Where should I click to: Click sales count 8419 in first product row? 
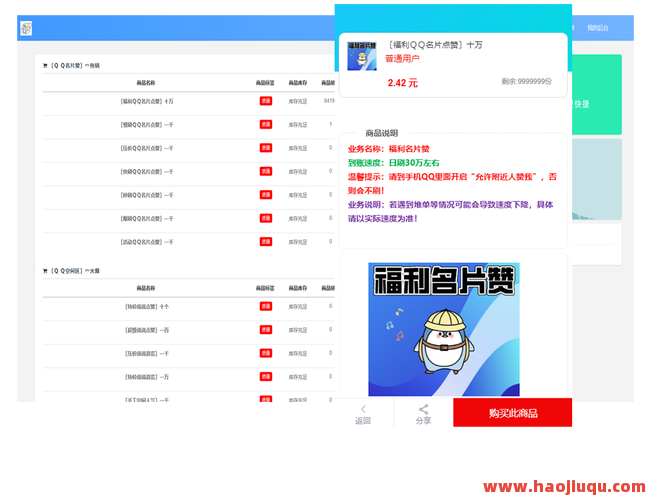click(x=329, y=101)
